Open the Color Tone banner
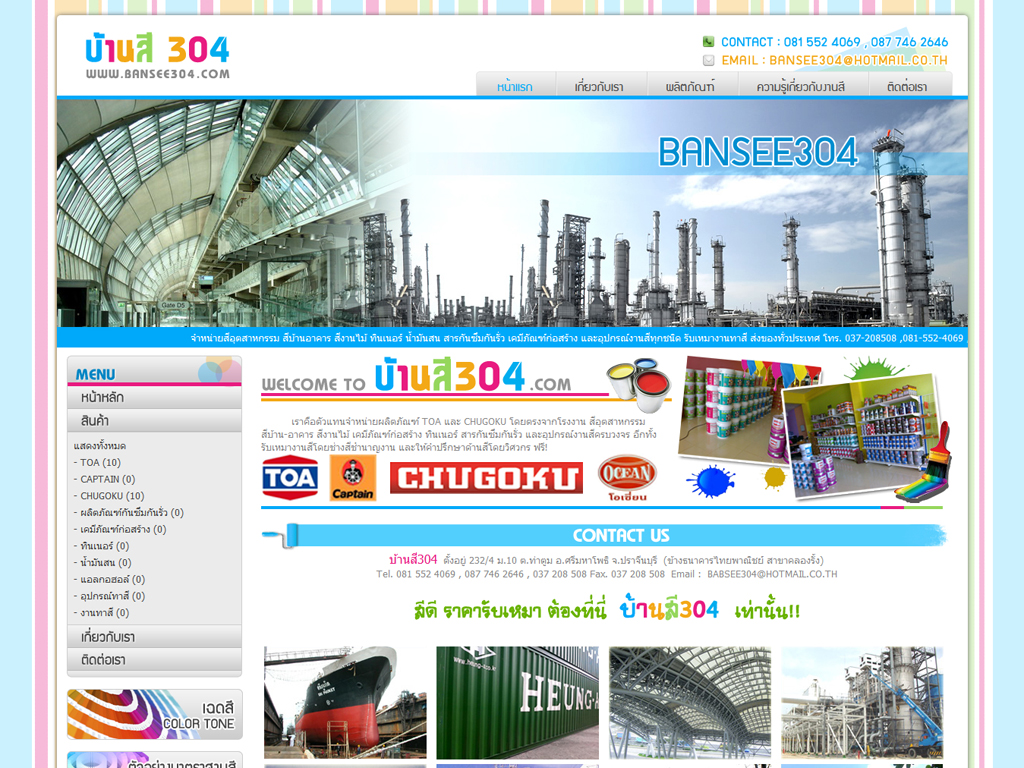Image resolution: width=1024 pixels, height=768 pixels. [155, 714]
